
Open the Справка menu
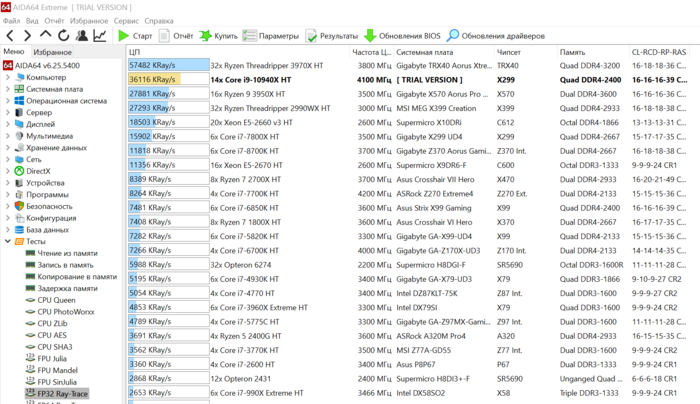[158, 21]
